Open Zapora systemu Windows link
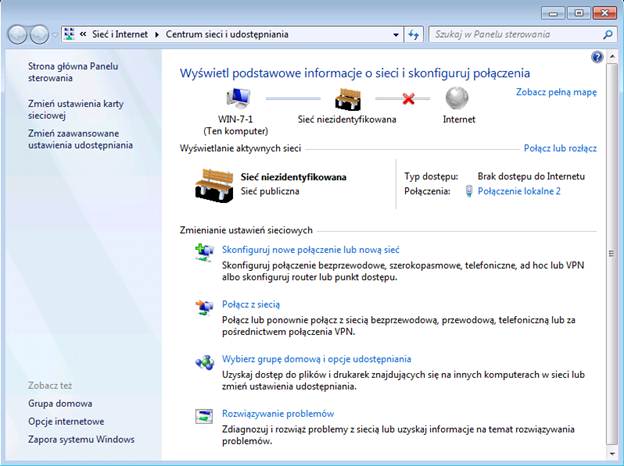The width and height of the screenshot is (624, 466). (x=81, y=439)
